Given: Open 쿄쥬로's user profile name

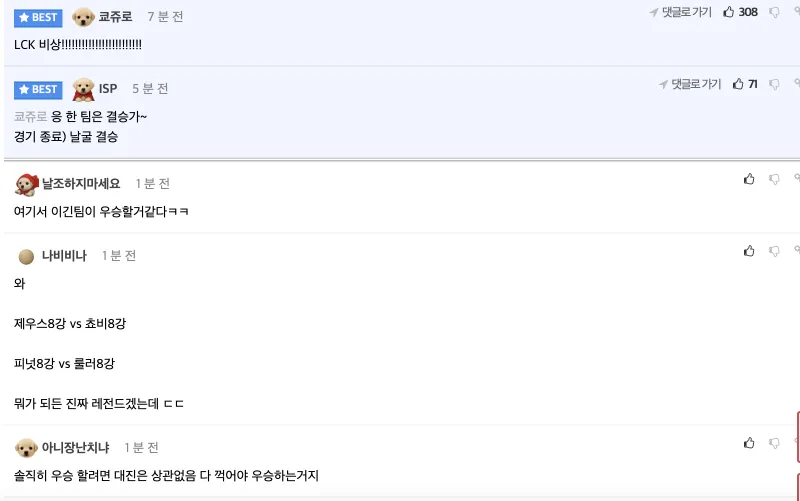Looking at the screenshot, I should tap(115, 17).
